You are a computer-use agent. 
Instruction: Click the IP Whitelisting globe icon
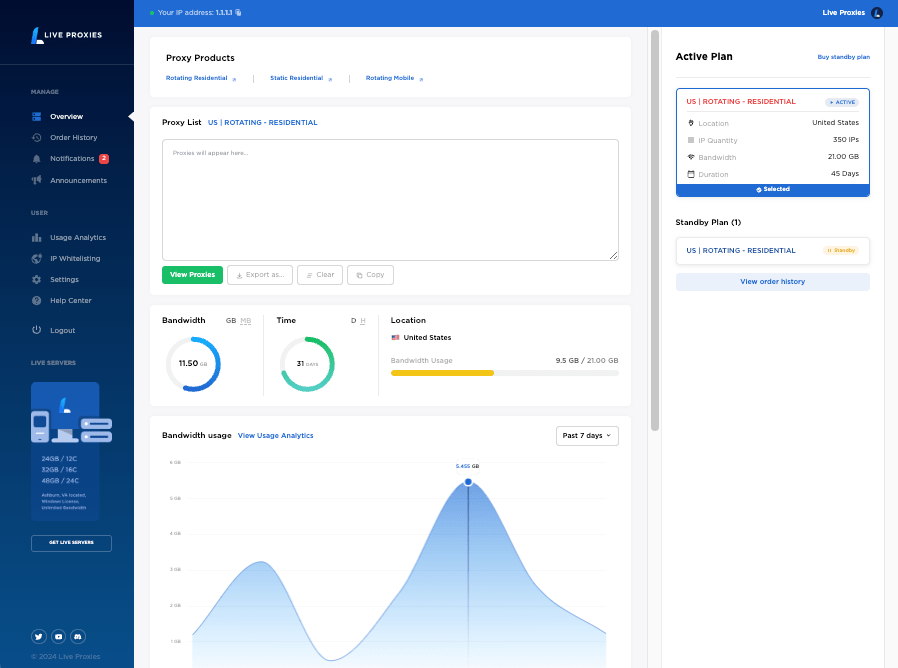click(37, 259)
